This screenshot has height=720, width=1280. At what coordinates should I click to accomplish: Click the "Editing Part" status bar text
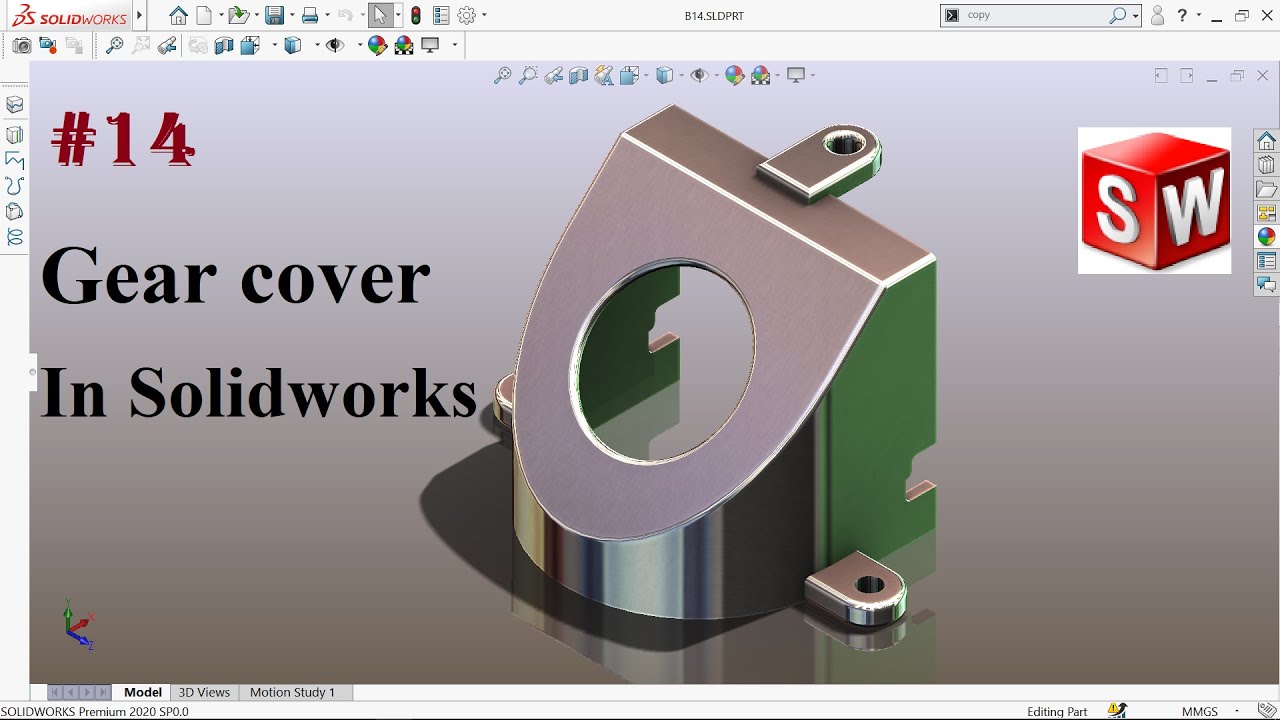[x=1057, y=712]
